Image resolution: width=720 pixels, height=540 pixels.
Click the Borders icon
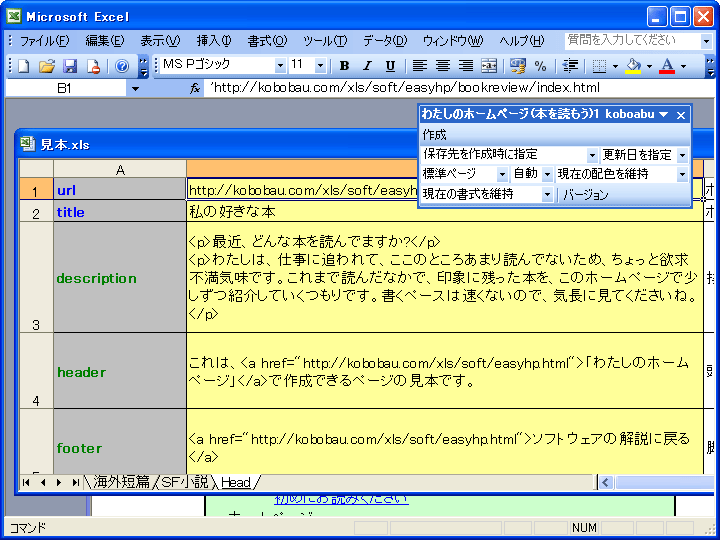(599, 66)
